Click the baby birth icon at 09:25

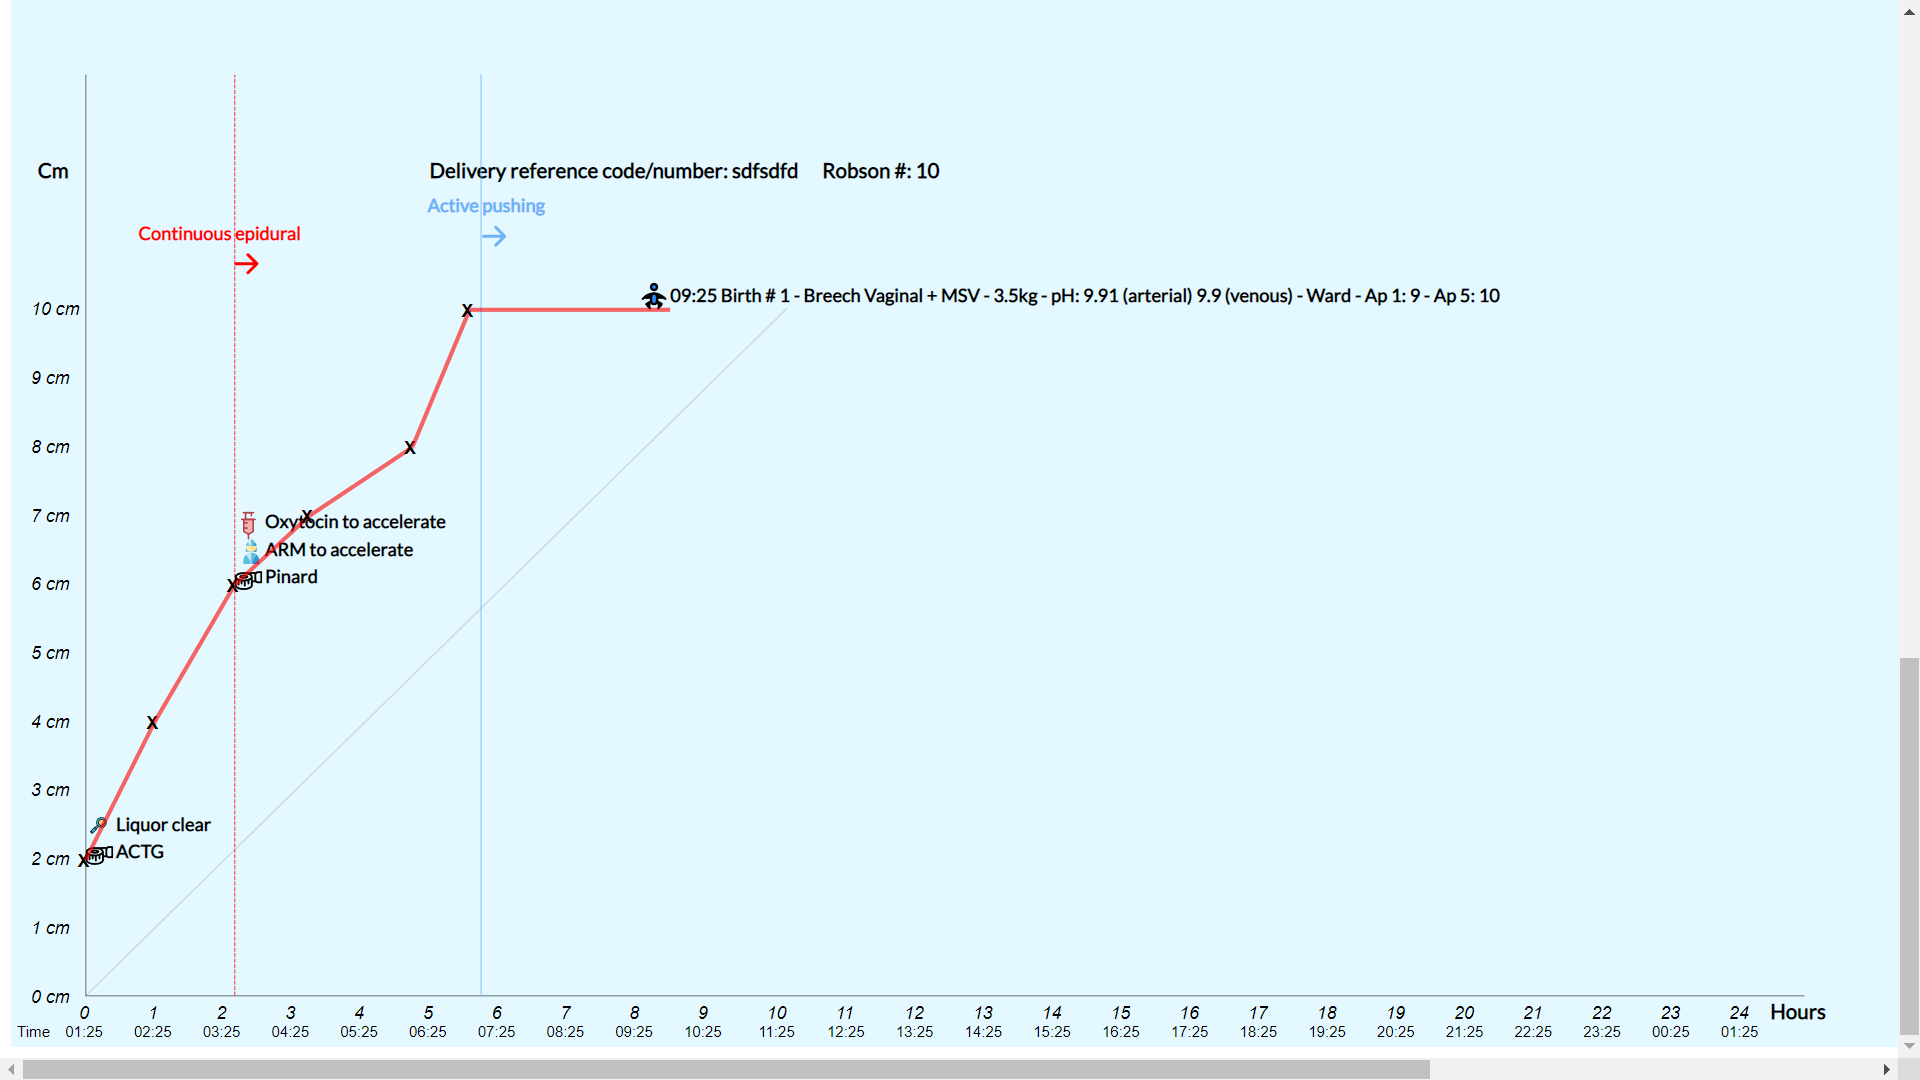click(x=653, y=296)
